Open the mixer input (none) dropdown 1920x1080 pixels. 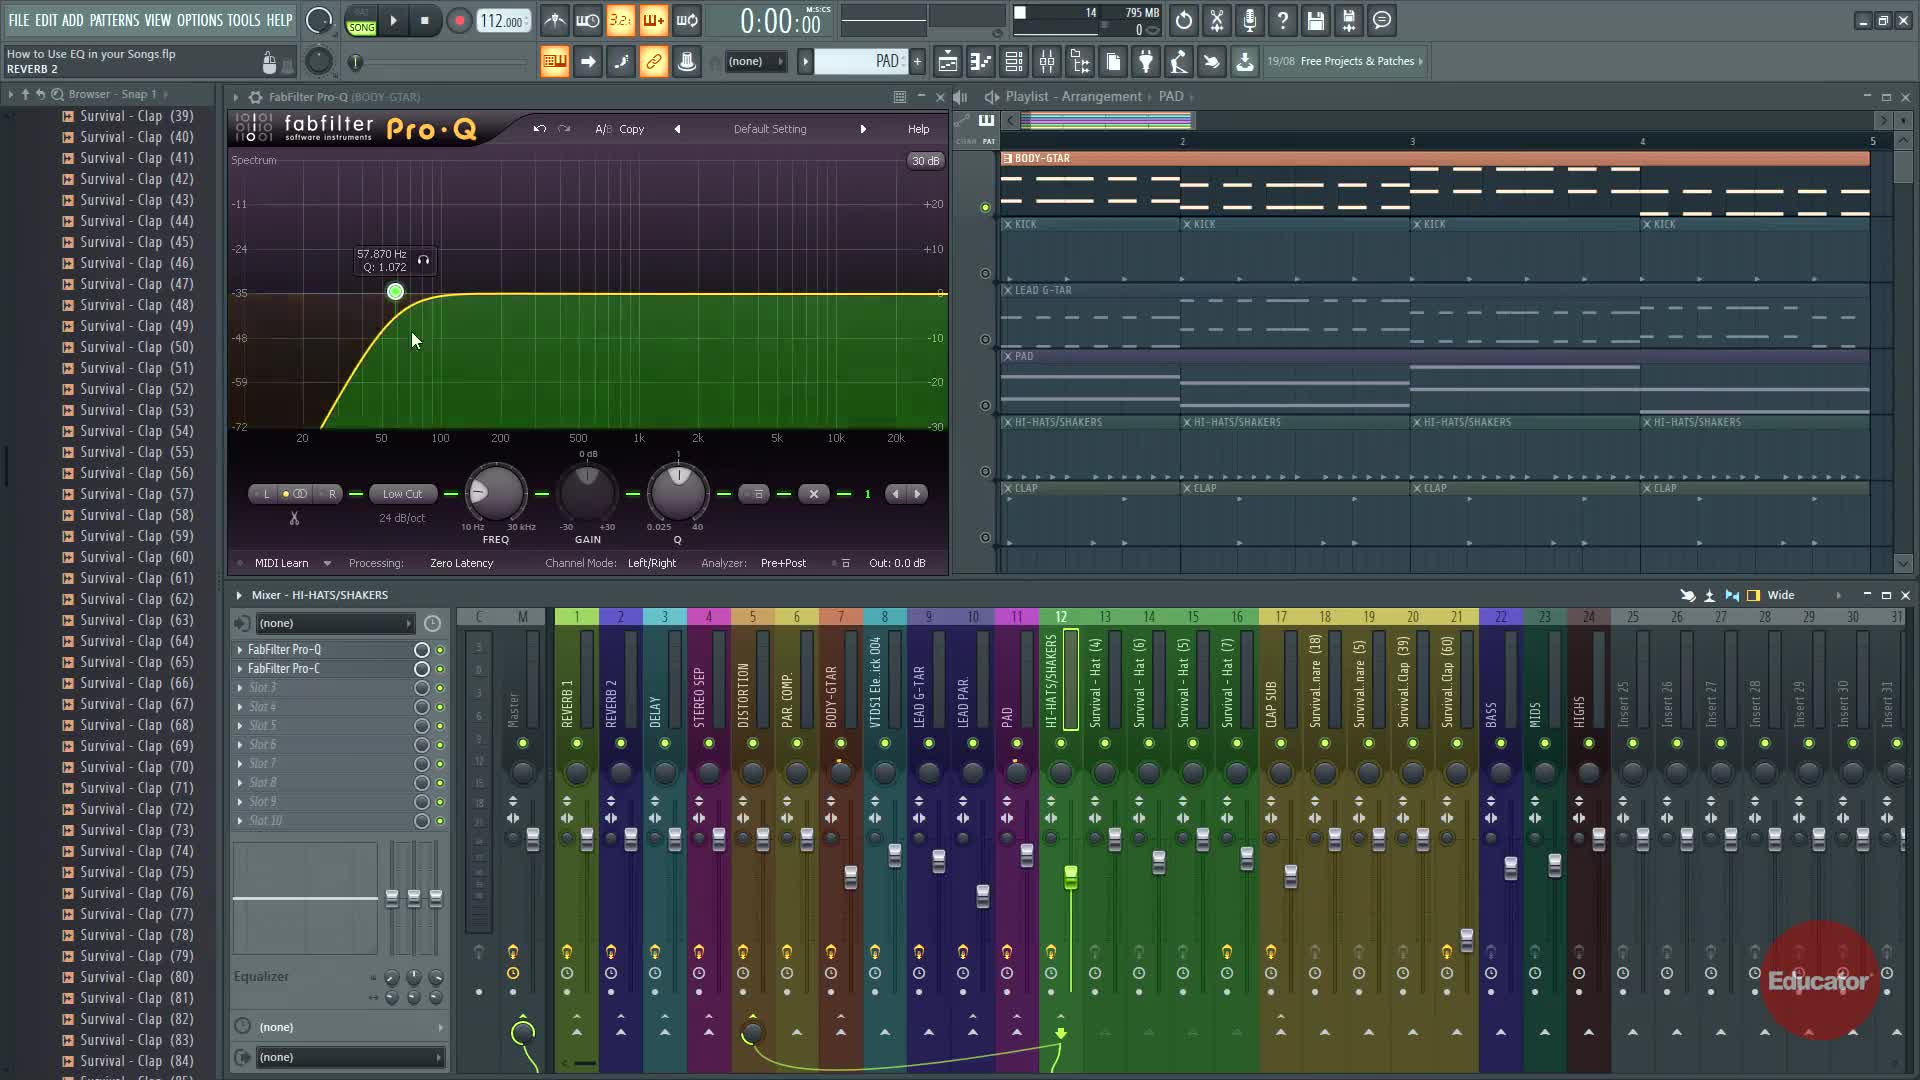click(x=334, y=623)
